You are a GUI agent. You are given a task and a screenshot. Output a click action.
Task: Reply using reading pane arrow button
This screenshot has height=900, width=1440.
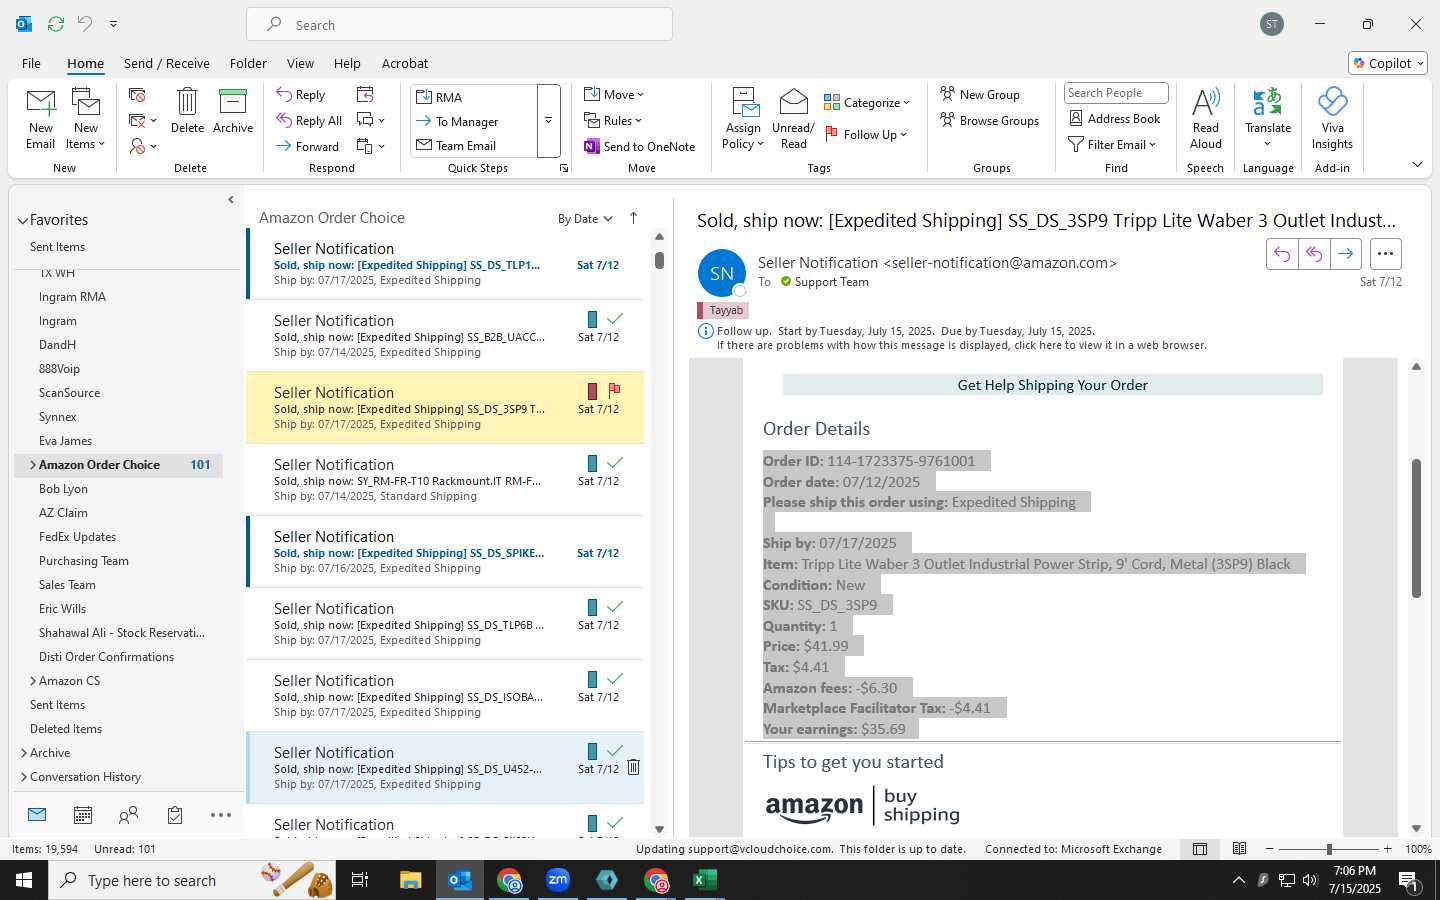(1282, 254)
